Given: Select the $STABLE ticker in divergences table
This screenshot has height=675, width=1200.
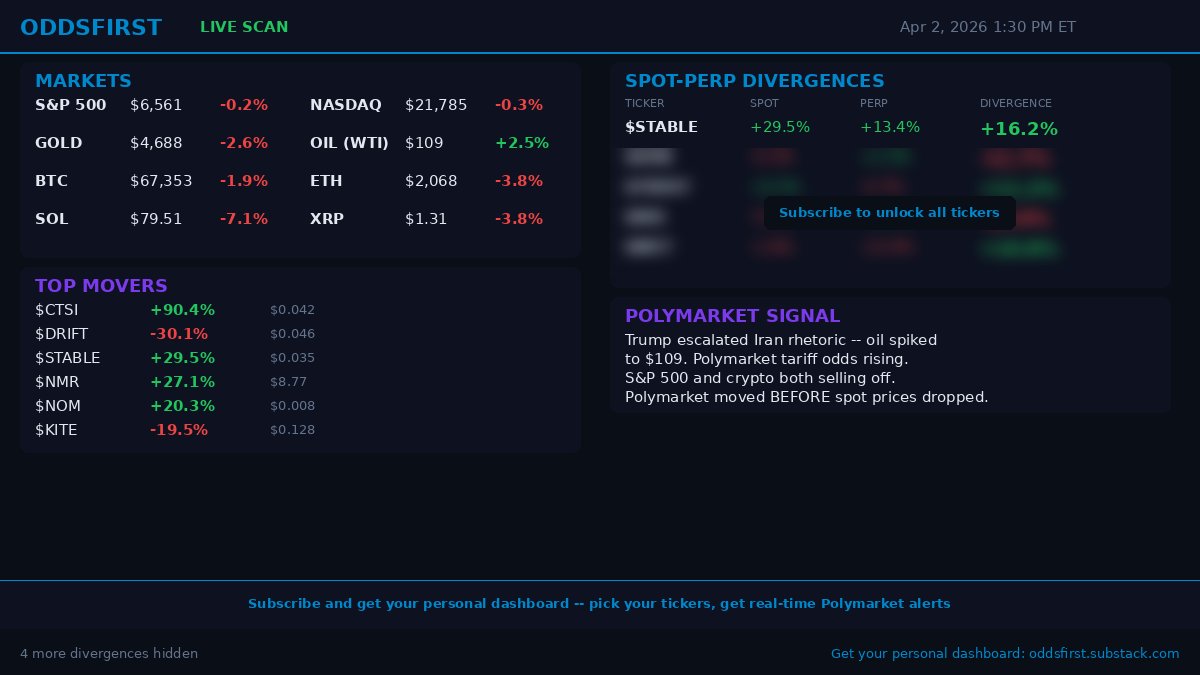Looking at the screenshot, I should tap(661, 127).
